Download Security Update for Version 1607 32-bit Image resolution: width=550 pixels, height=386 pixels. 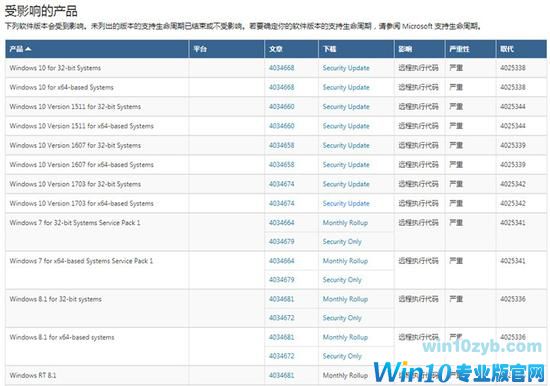[346, 145]
